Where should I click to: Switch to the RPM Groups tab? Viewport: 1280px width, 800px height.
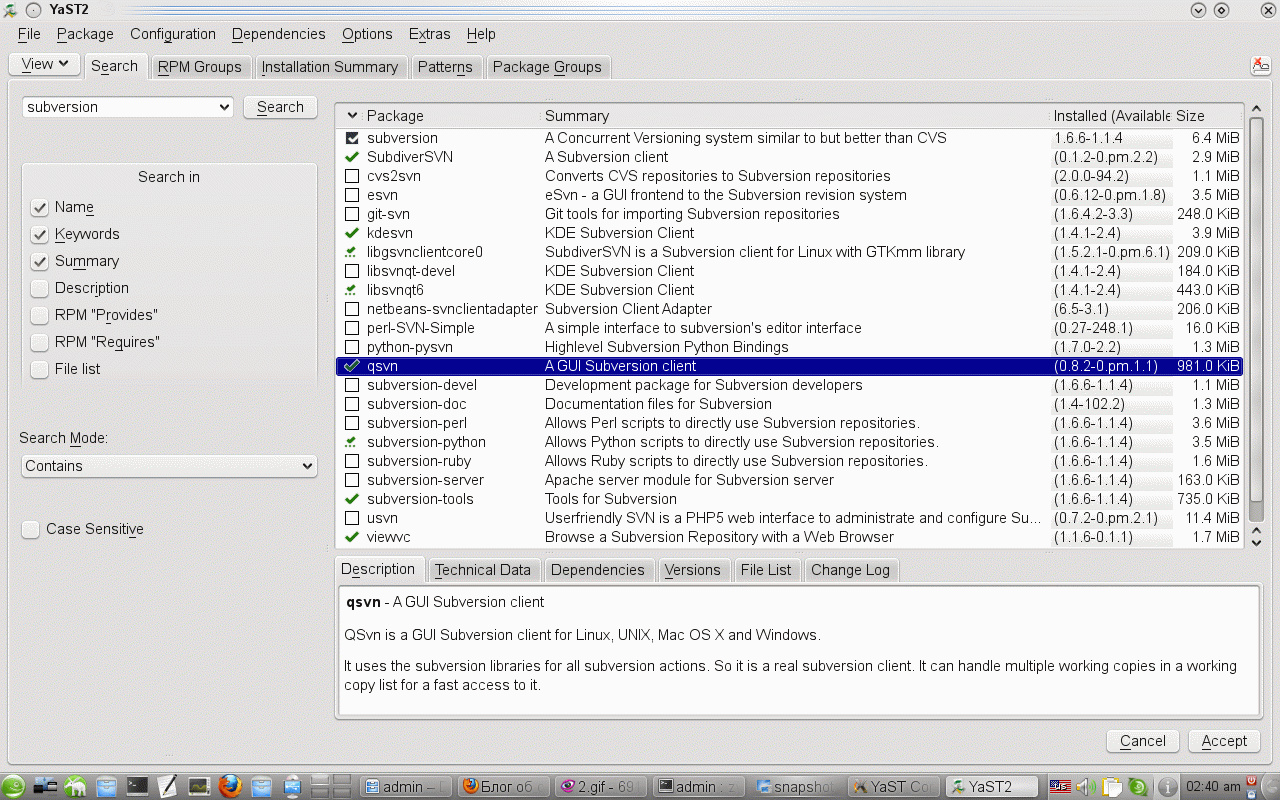[200, 67]
